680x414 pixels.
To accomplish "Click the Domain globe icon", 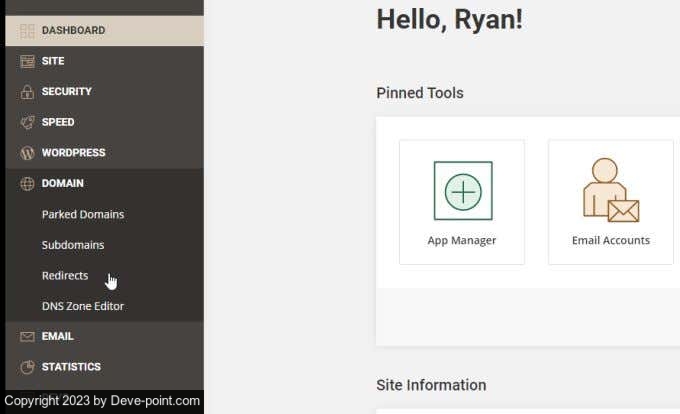I will point(27,184).
